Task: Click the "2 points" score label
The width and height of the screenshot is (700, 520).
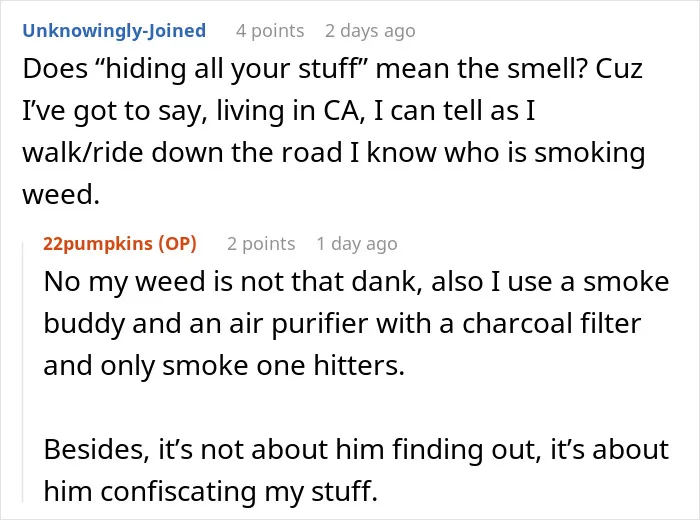Action: 261,244
